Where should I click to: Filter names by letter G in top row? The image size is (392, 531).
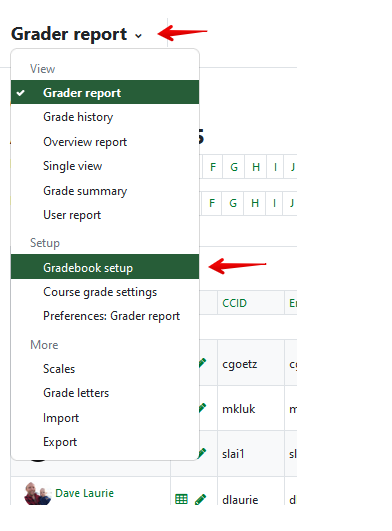click(x=234, y=167)
